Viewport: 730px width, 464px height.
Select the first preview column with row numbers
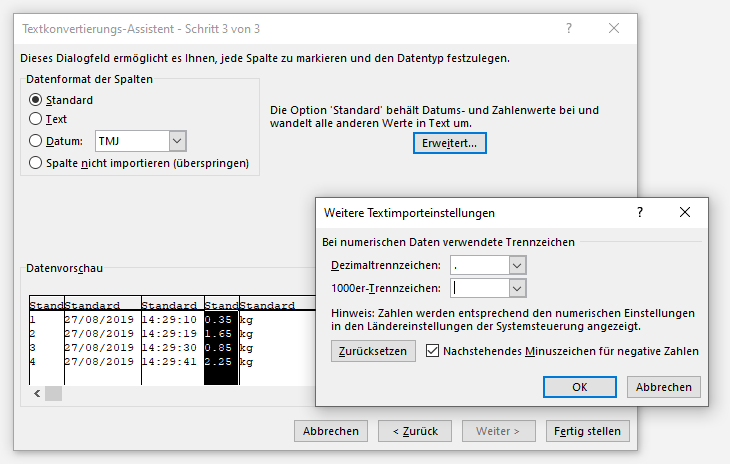(x=47, y=340)
